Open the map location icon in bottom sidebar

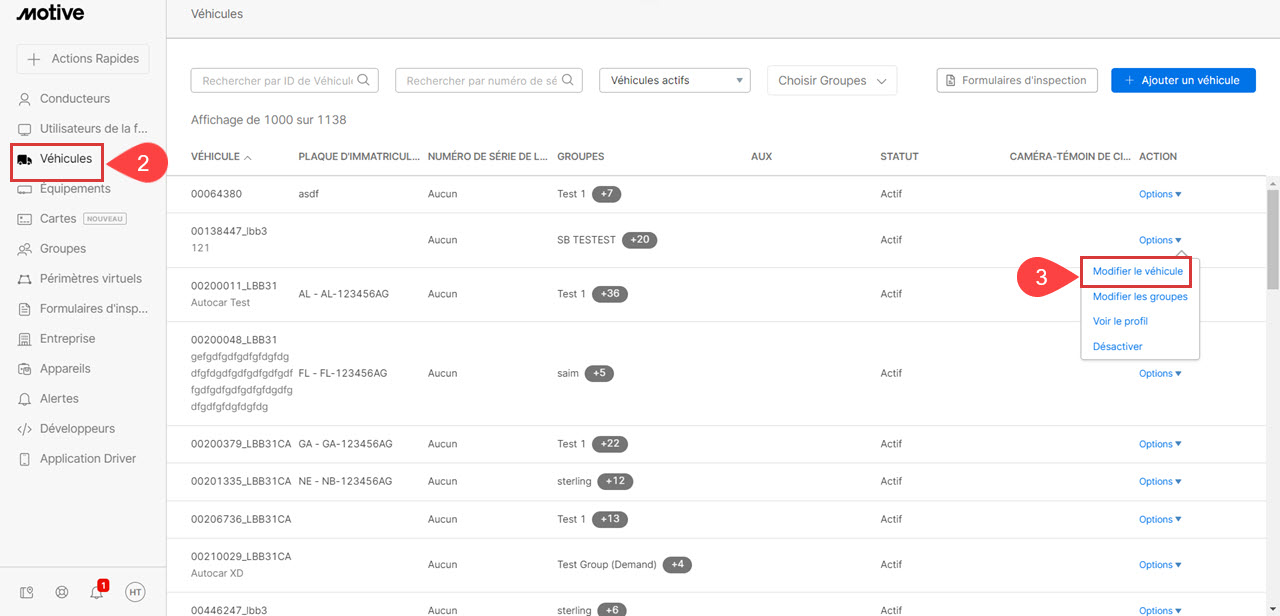click(x=26, y=592)
